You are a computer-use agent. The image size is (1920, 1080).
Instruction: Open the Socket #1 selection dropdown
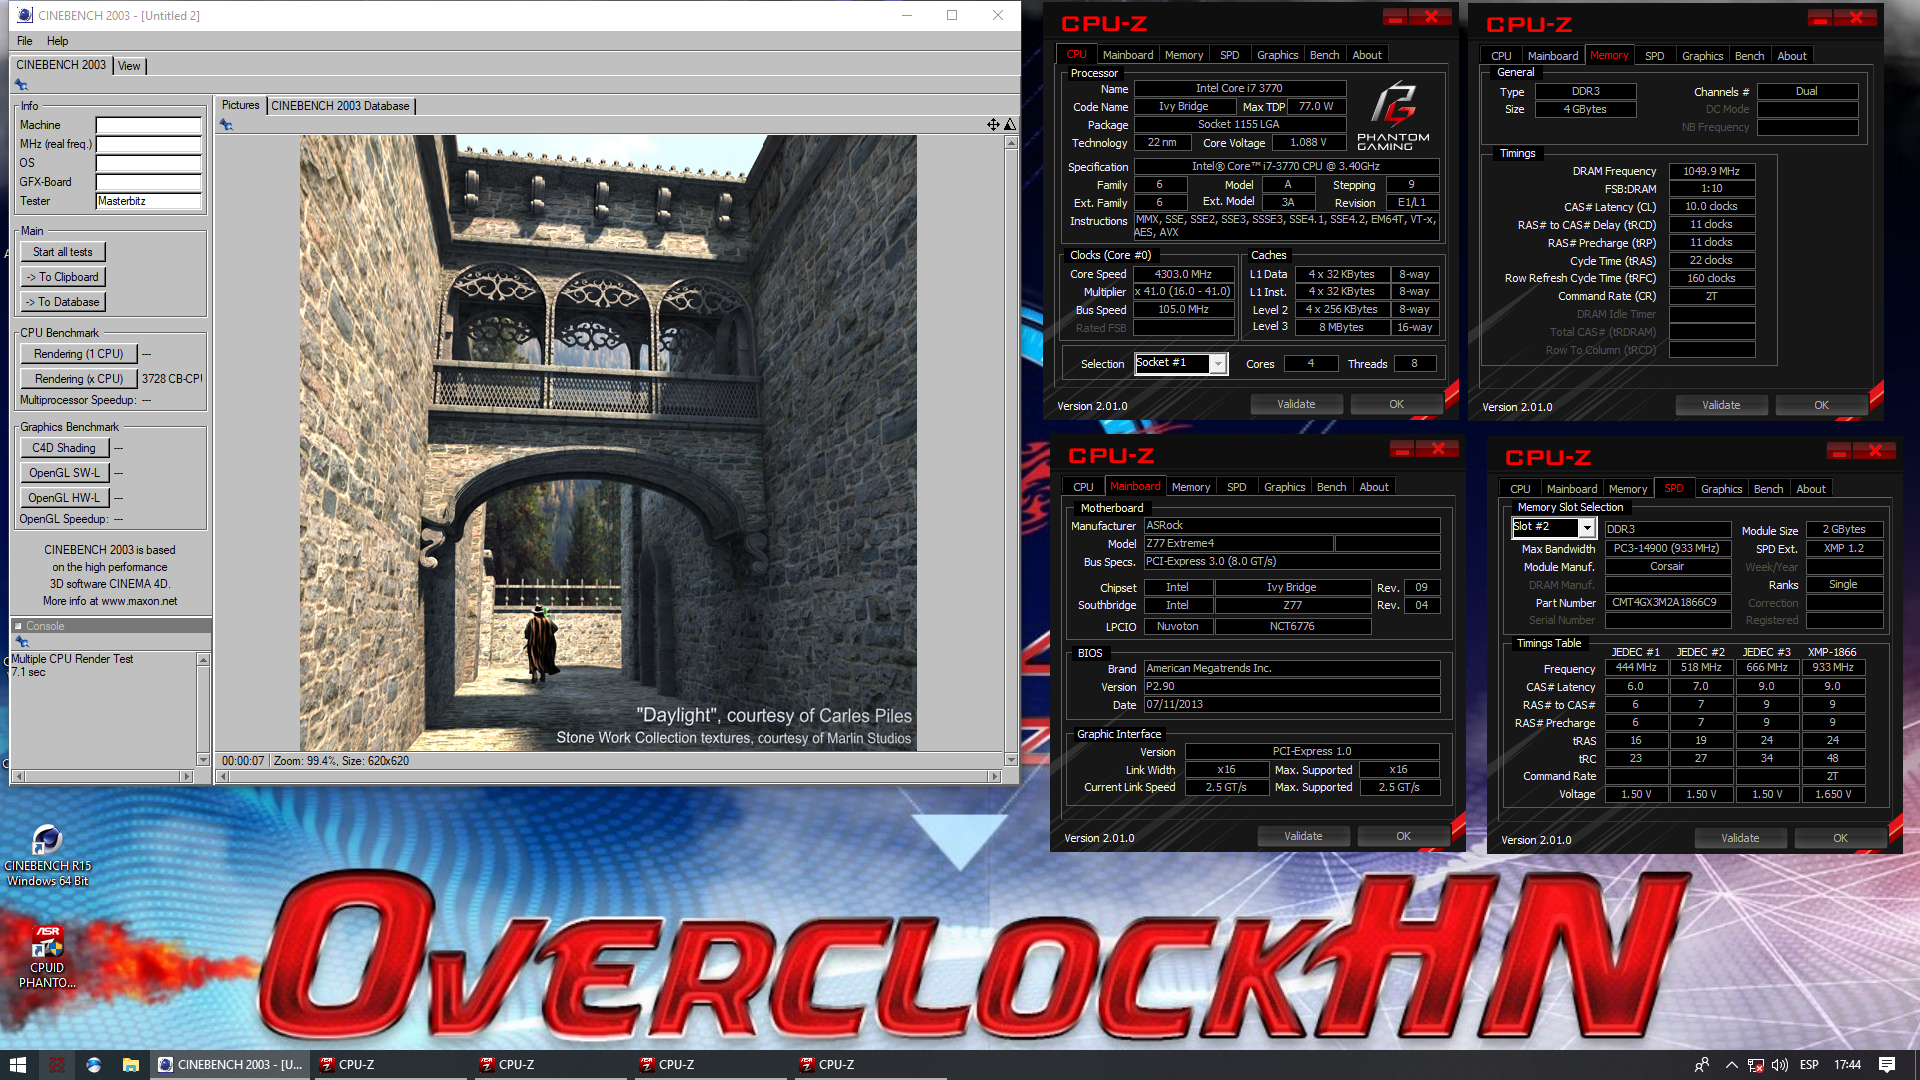(1217, 364)
